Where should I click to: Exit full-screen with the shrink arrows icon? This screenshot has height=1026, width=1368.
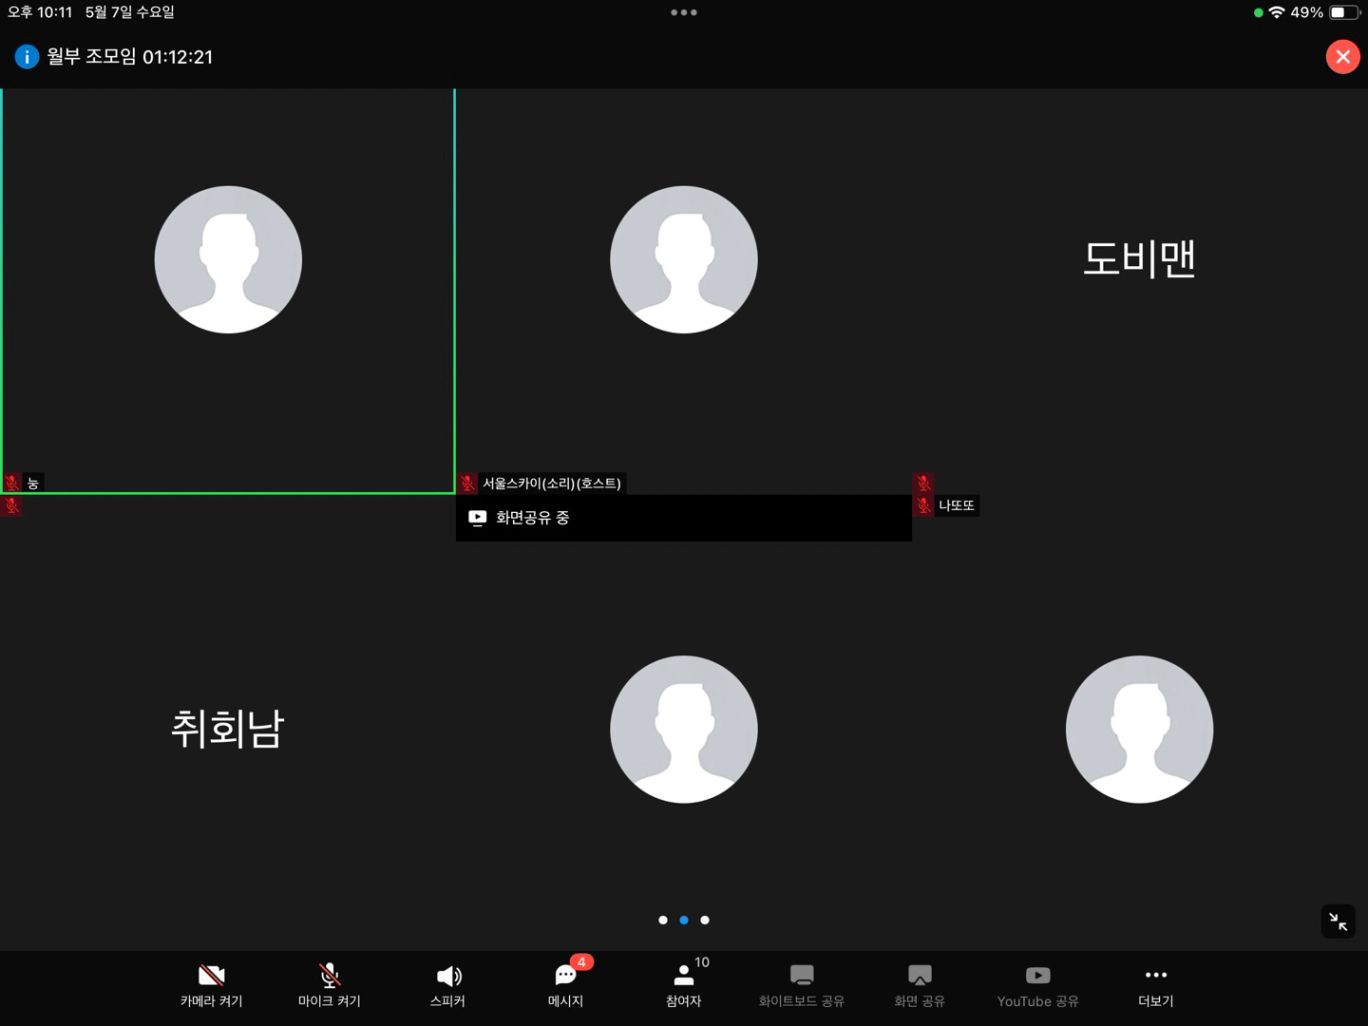[x=1338, y=921]
